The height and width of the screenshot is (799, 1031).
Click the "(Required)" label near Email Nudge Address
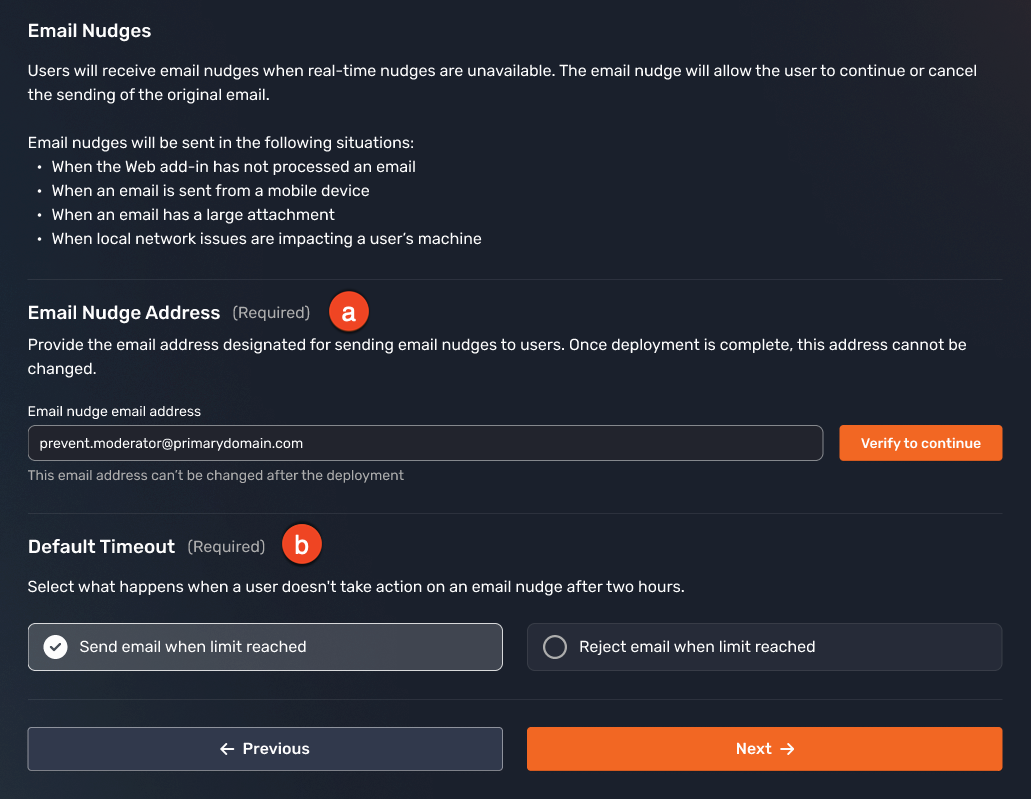click(271, 312)
